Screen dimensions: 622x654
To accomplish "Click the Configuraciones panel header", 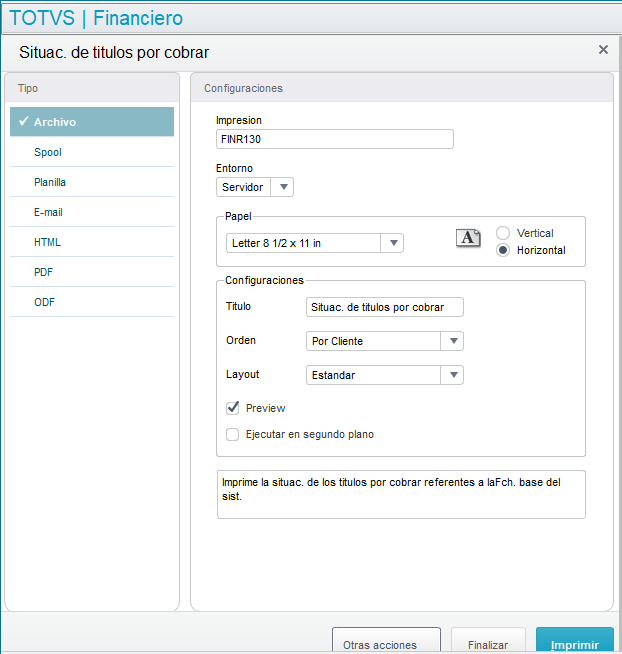I will (402, 88).
